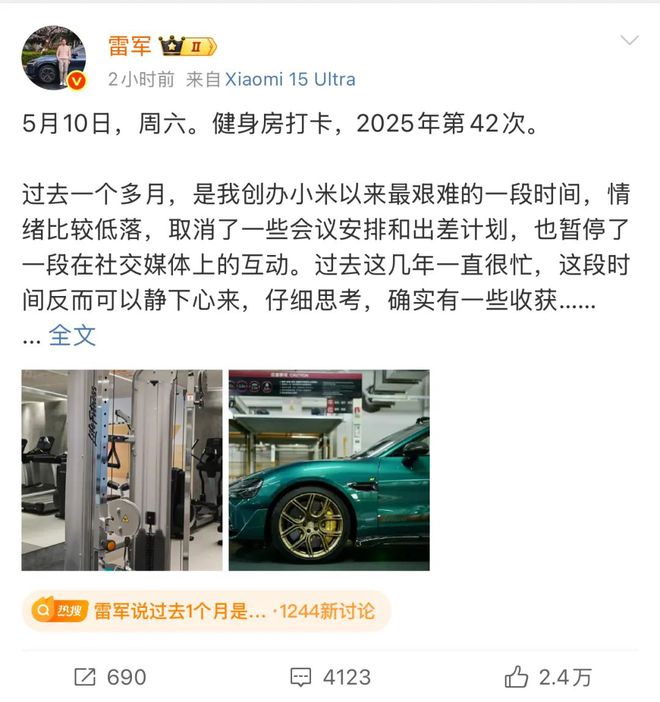Tap the 4123 comment count

click(x=347, y=677)
